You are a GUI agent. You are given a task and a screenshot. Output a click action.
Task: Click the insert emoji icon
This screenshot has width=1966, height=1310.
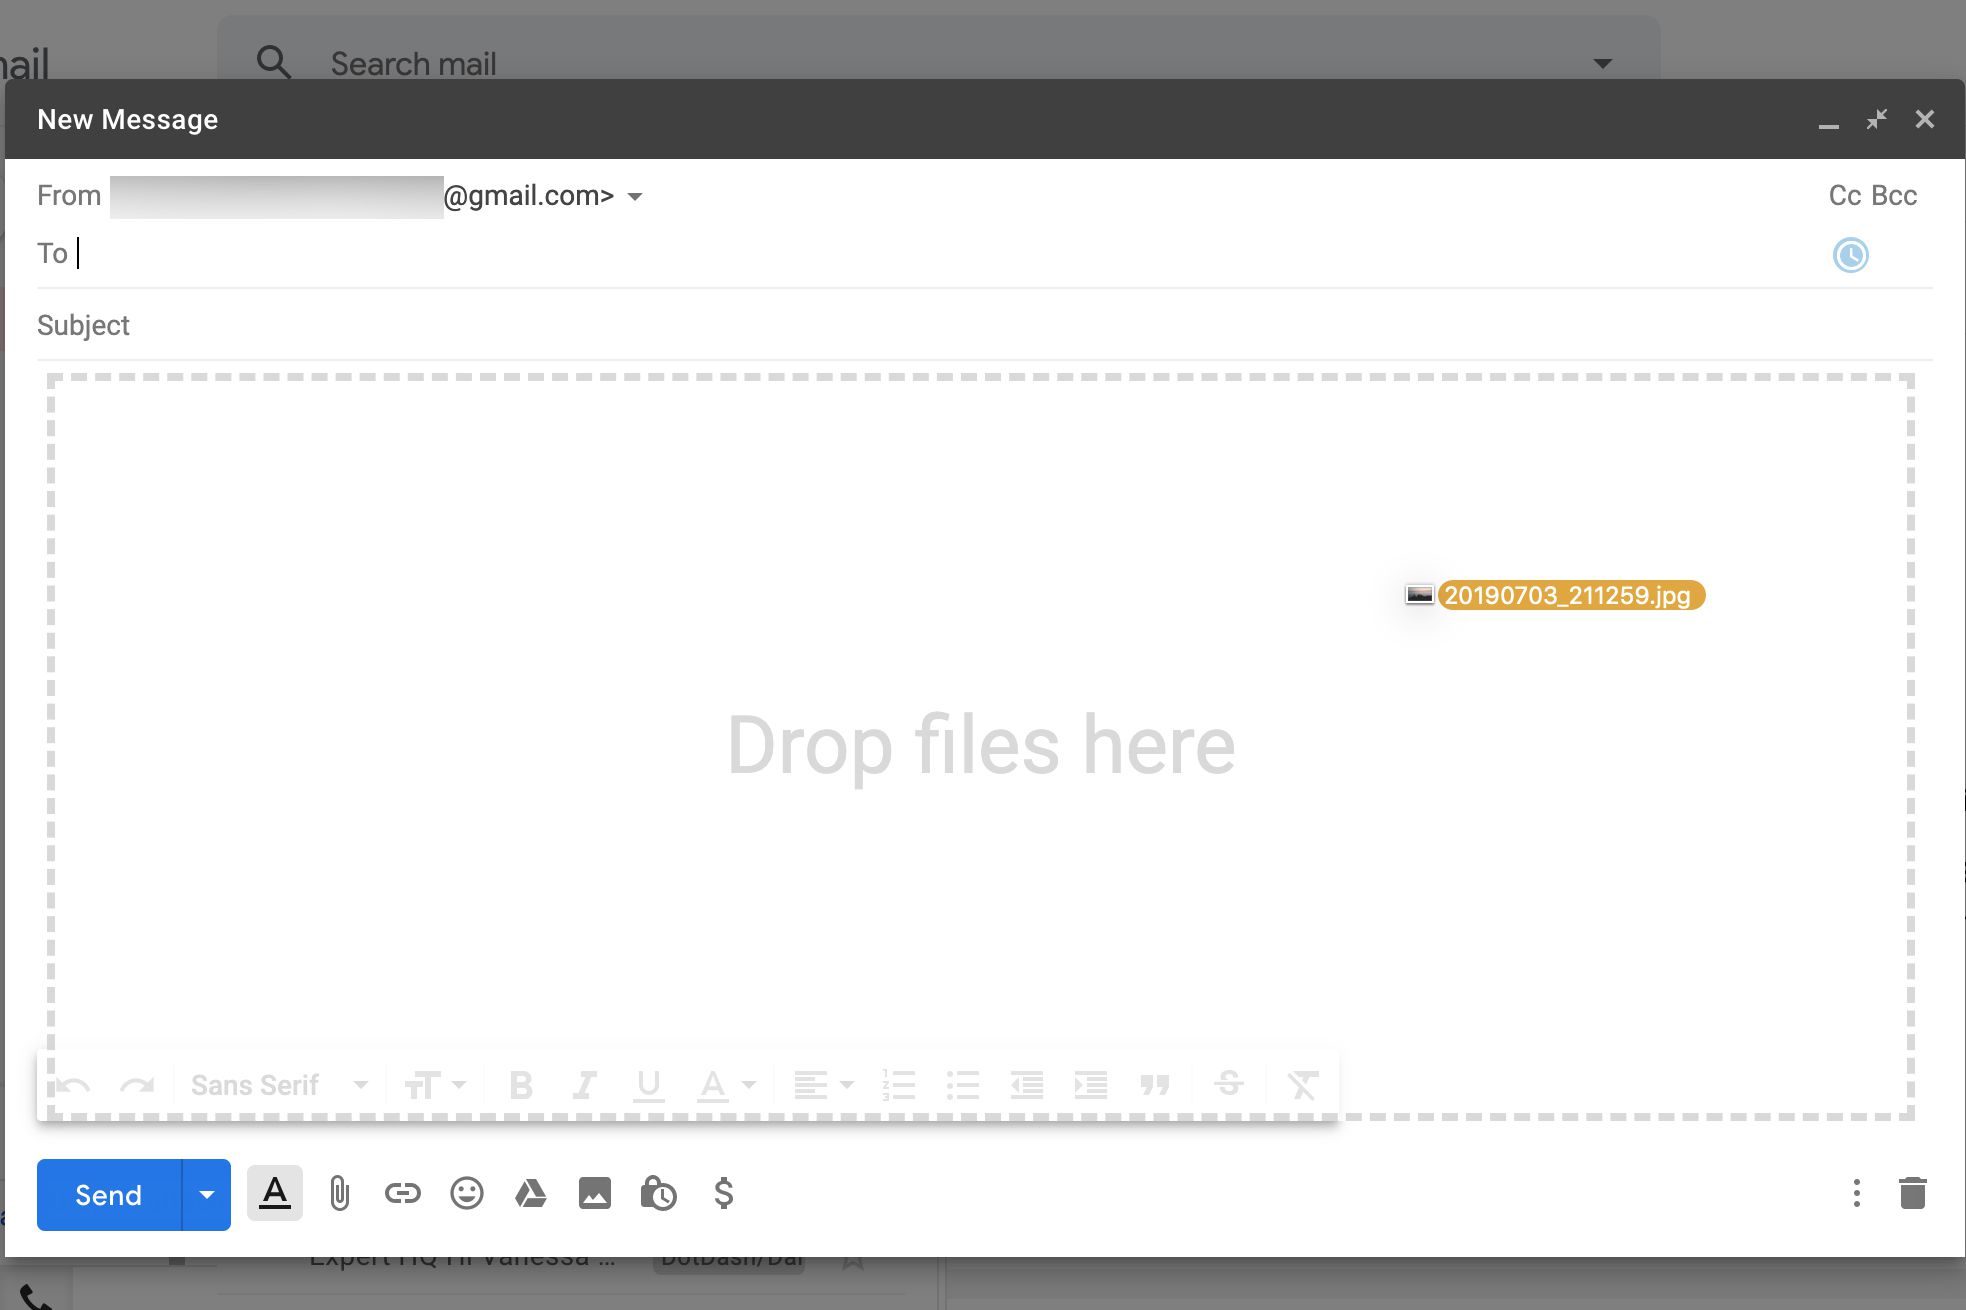click(466, 1193)
